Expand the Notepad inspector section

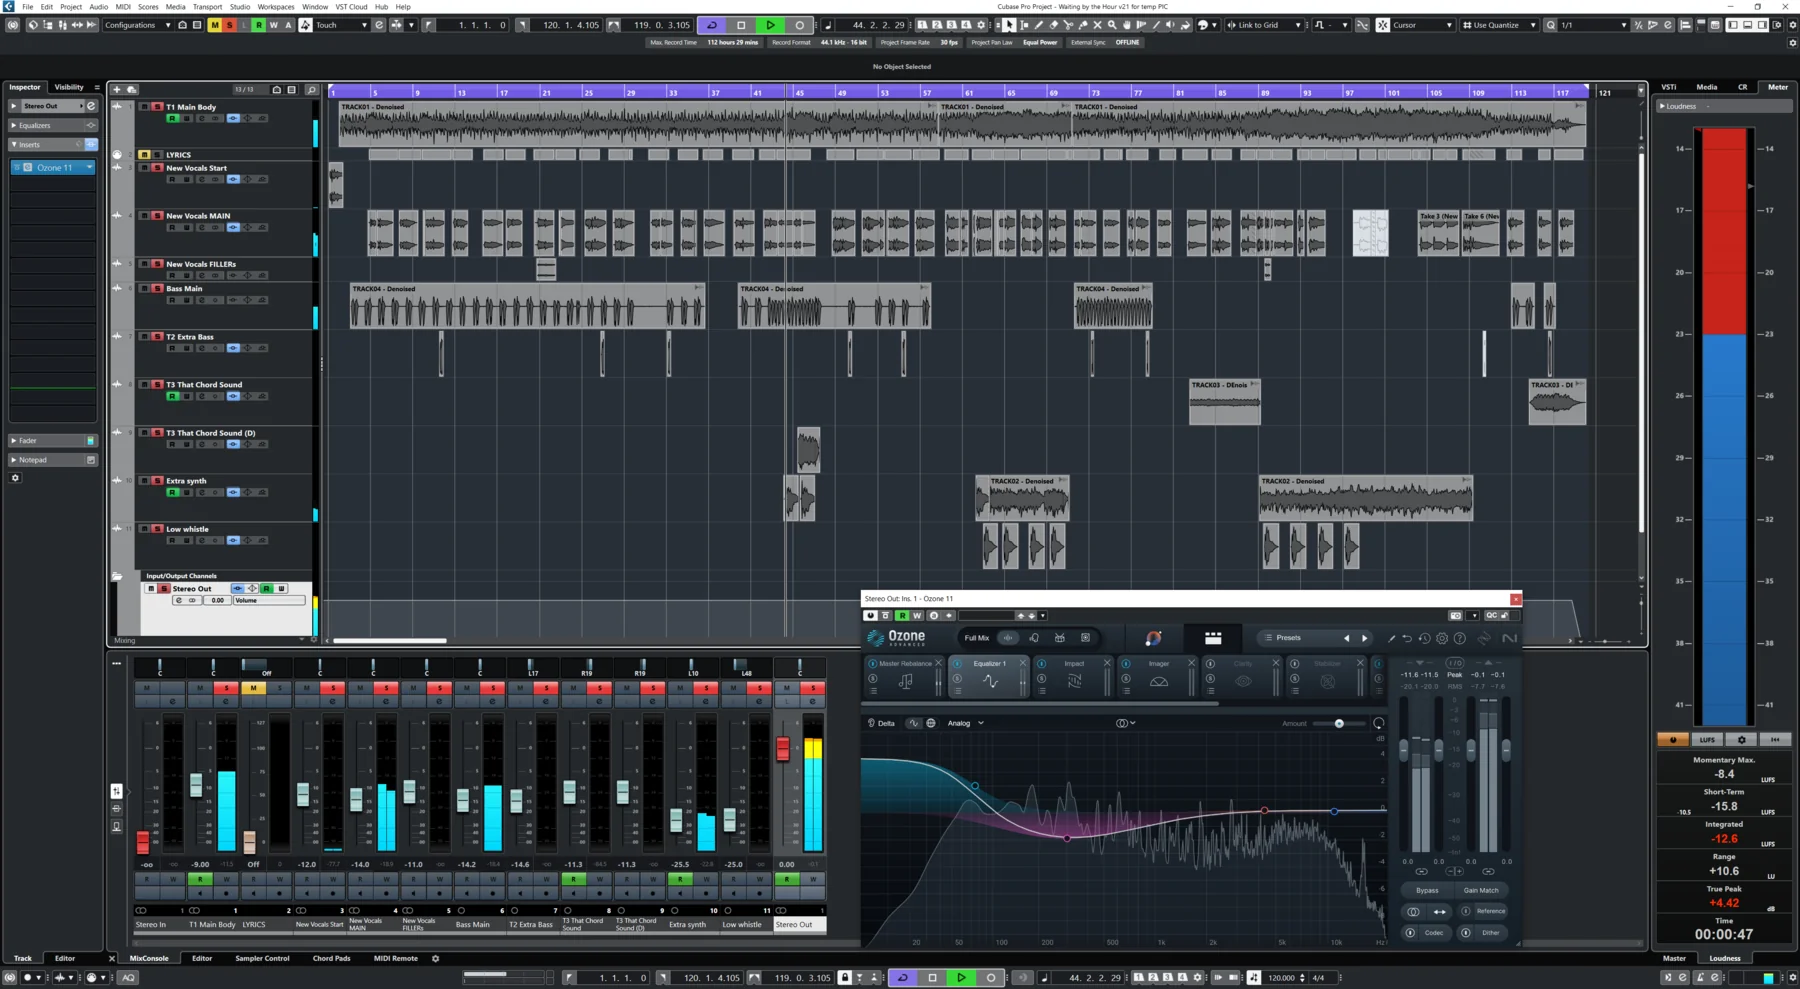coord(52,460)
